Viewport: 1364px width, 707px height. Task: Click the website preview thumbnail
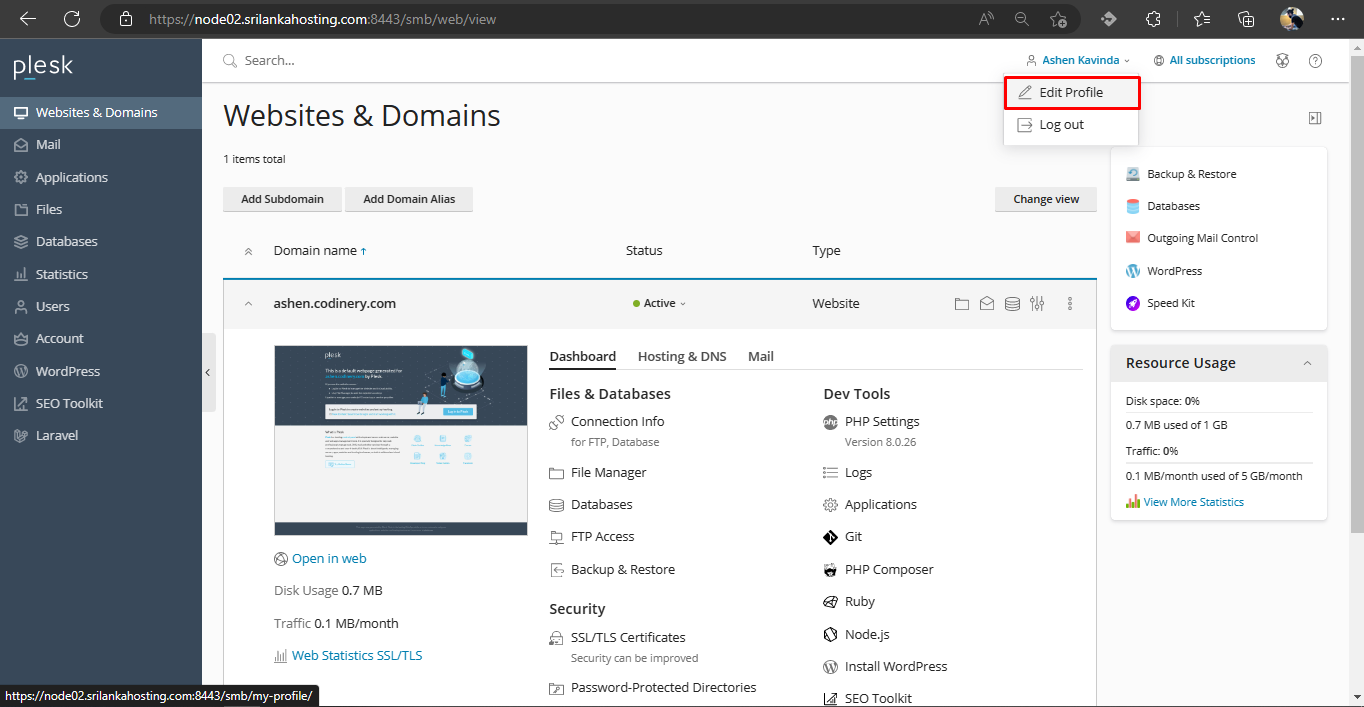[x=400, y=440]
